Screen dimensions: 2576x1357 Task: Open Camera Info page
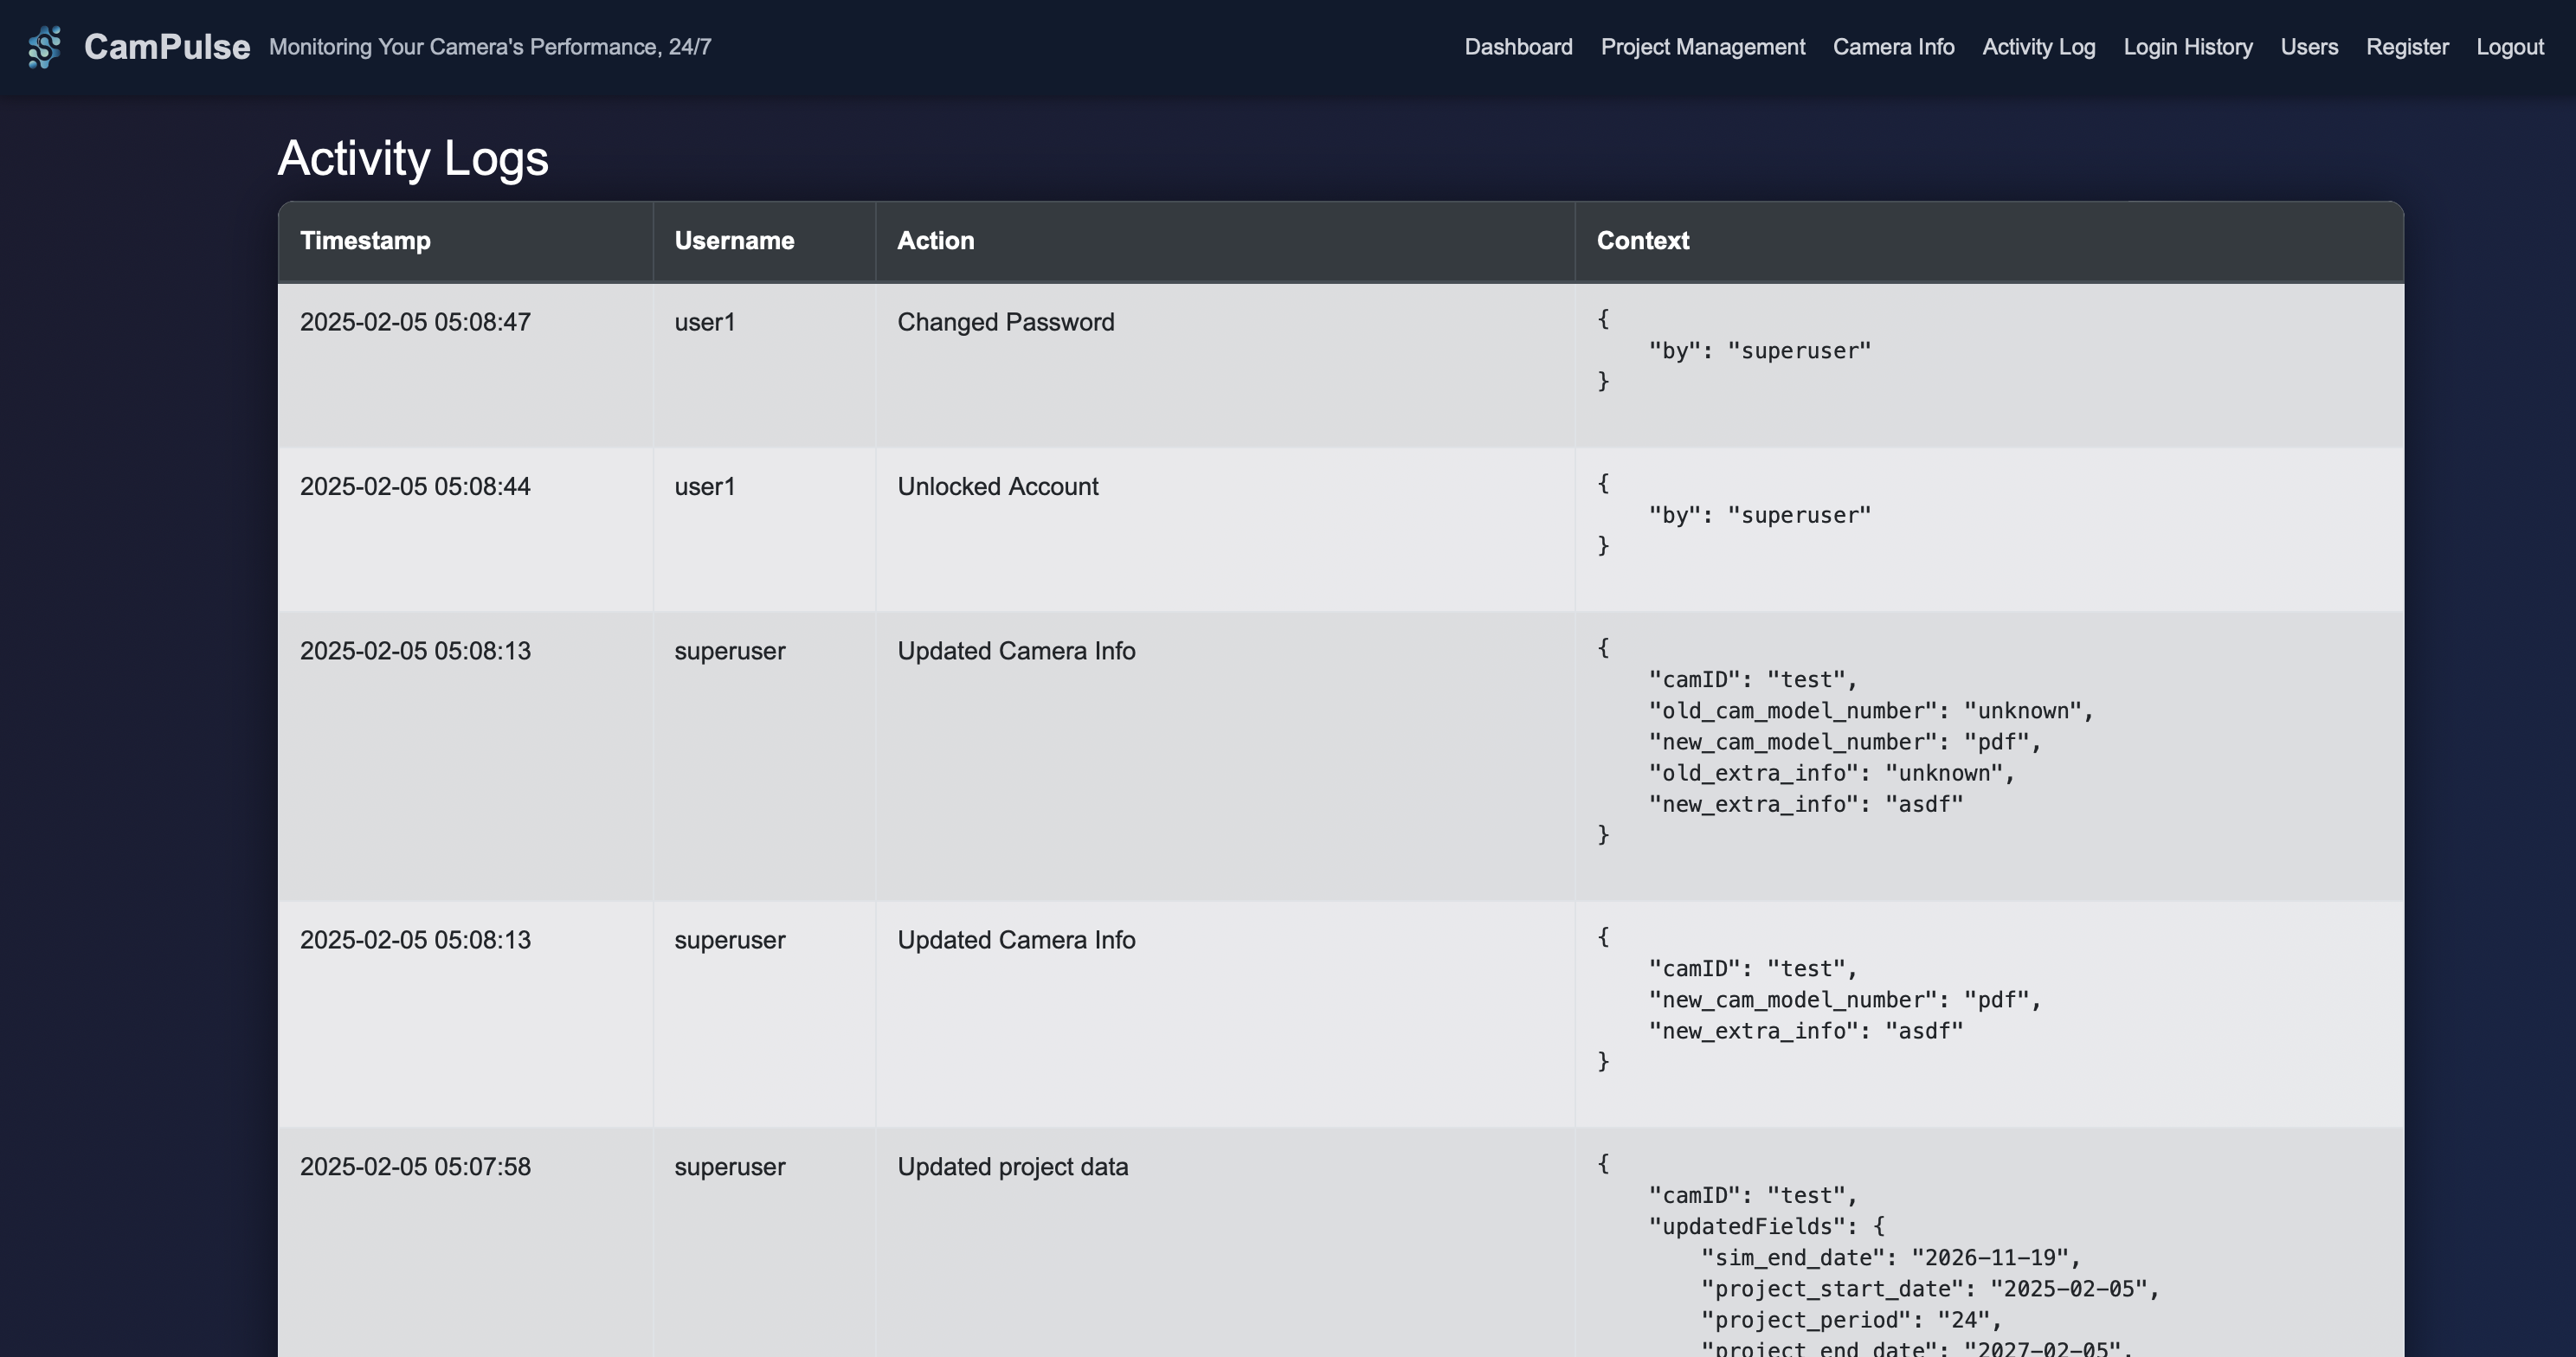click(1892, 47)
